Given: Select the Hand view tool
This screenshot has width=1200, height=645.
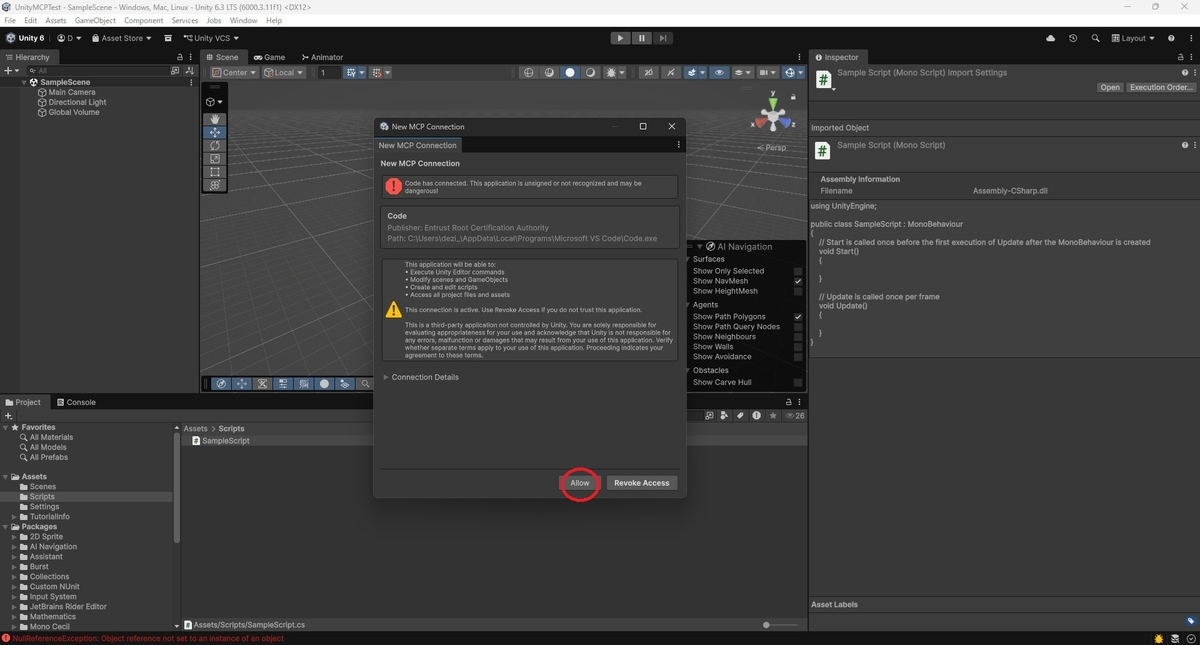Looking at the screenshot, I should point(215,119).
